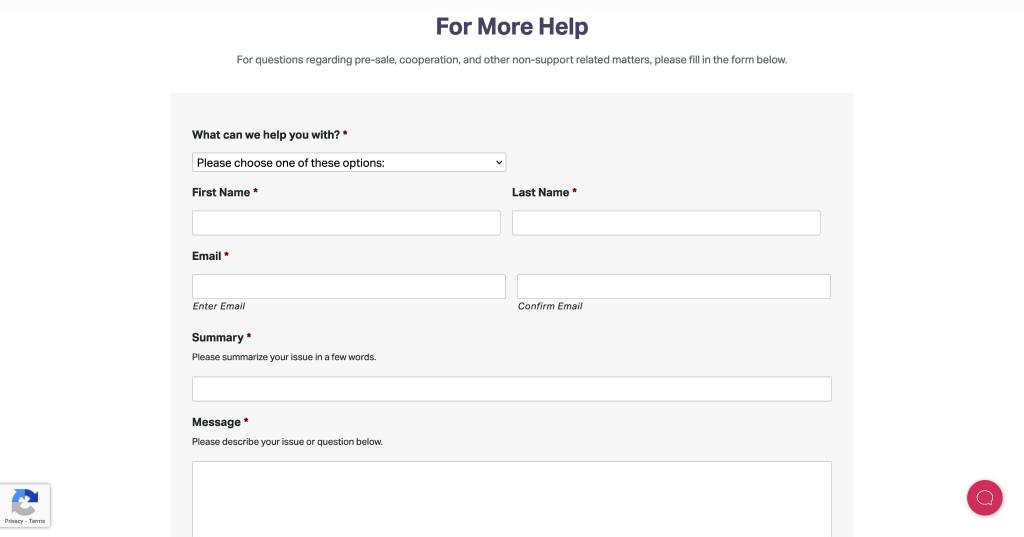Image resolution: width=1024 pixels, height=537 pixels.
Task: Click the Last Name label
Action: (540, 192)
